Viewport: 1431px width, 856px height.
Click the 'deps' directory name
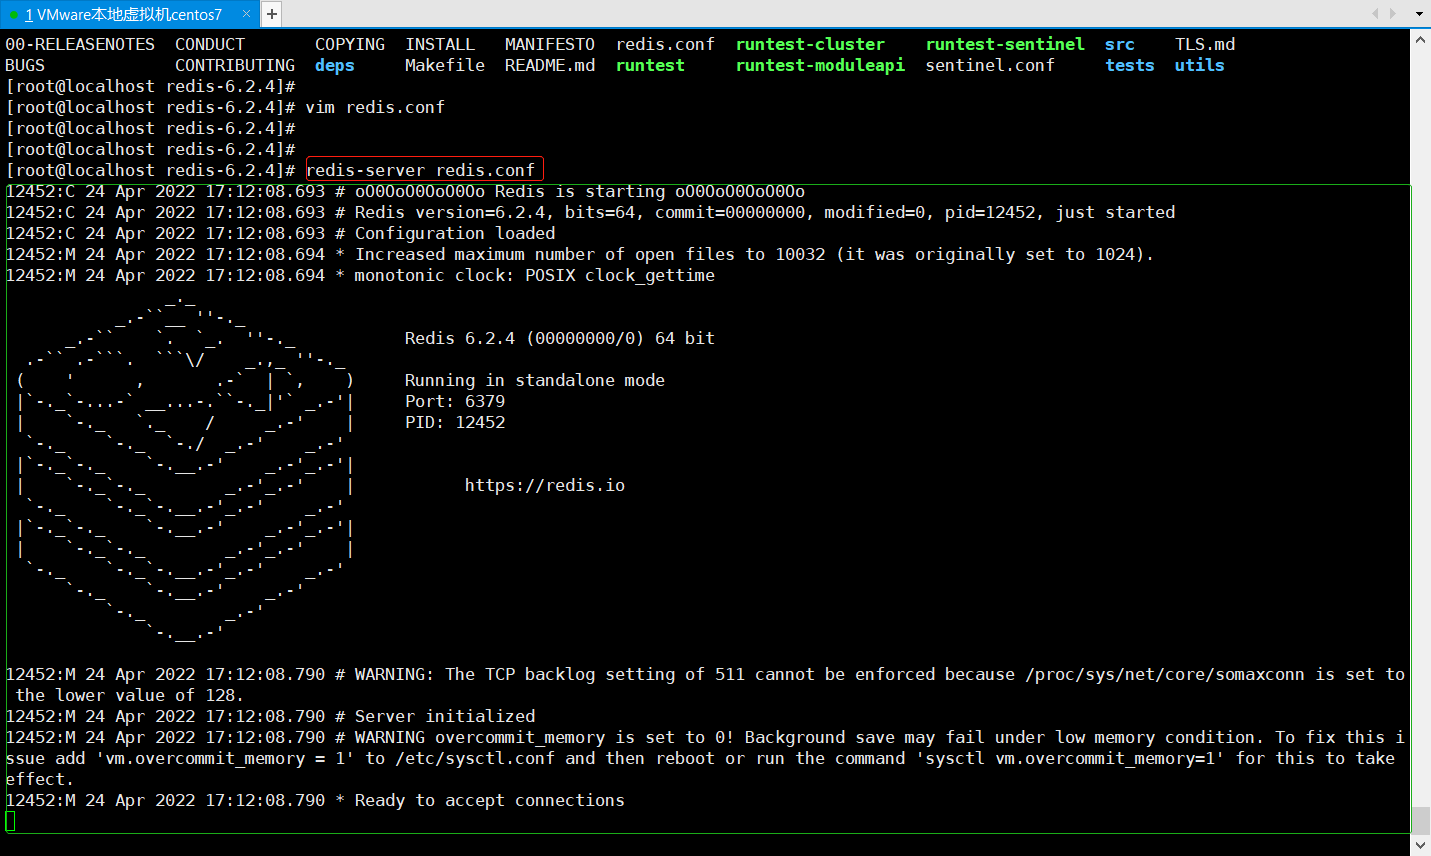pos(335,65)
